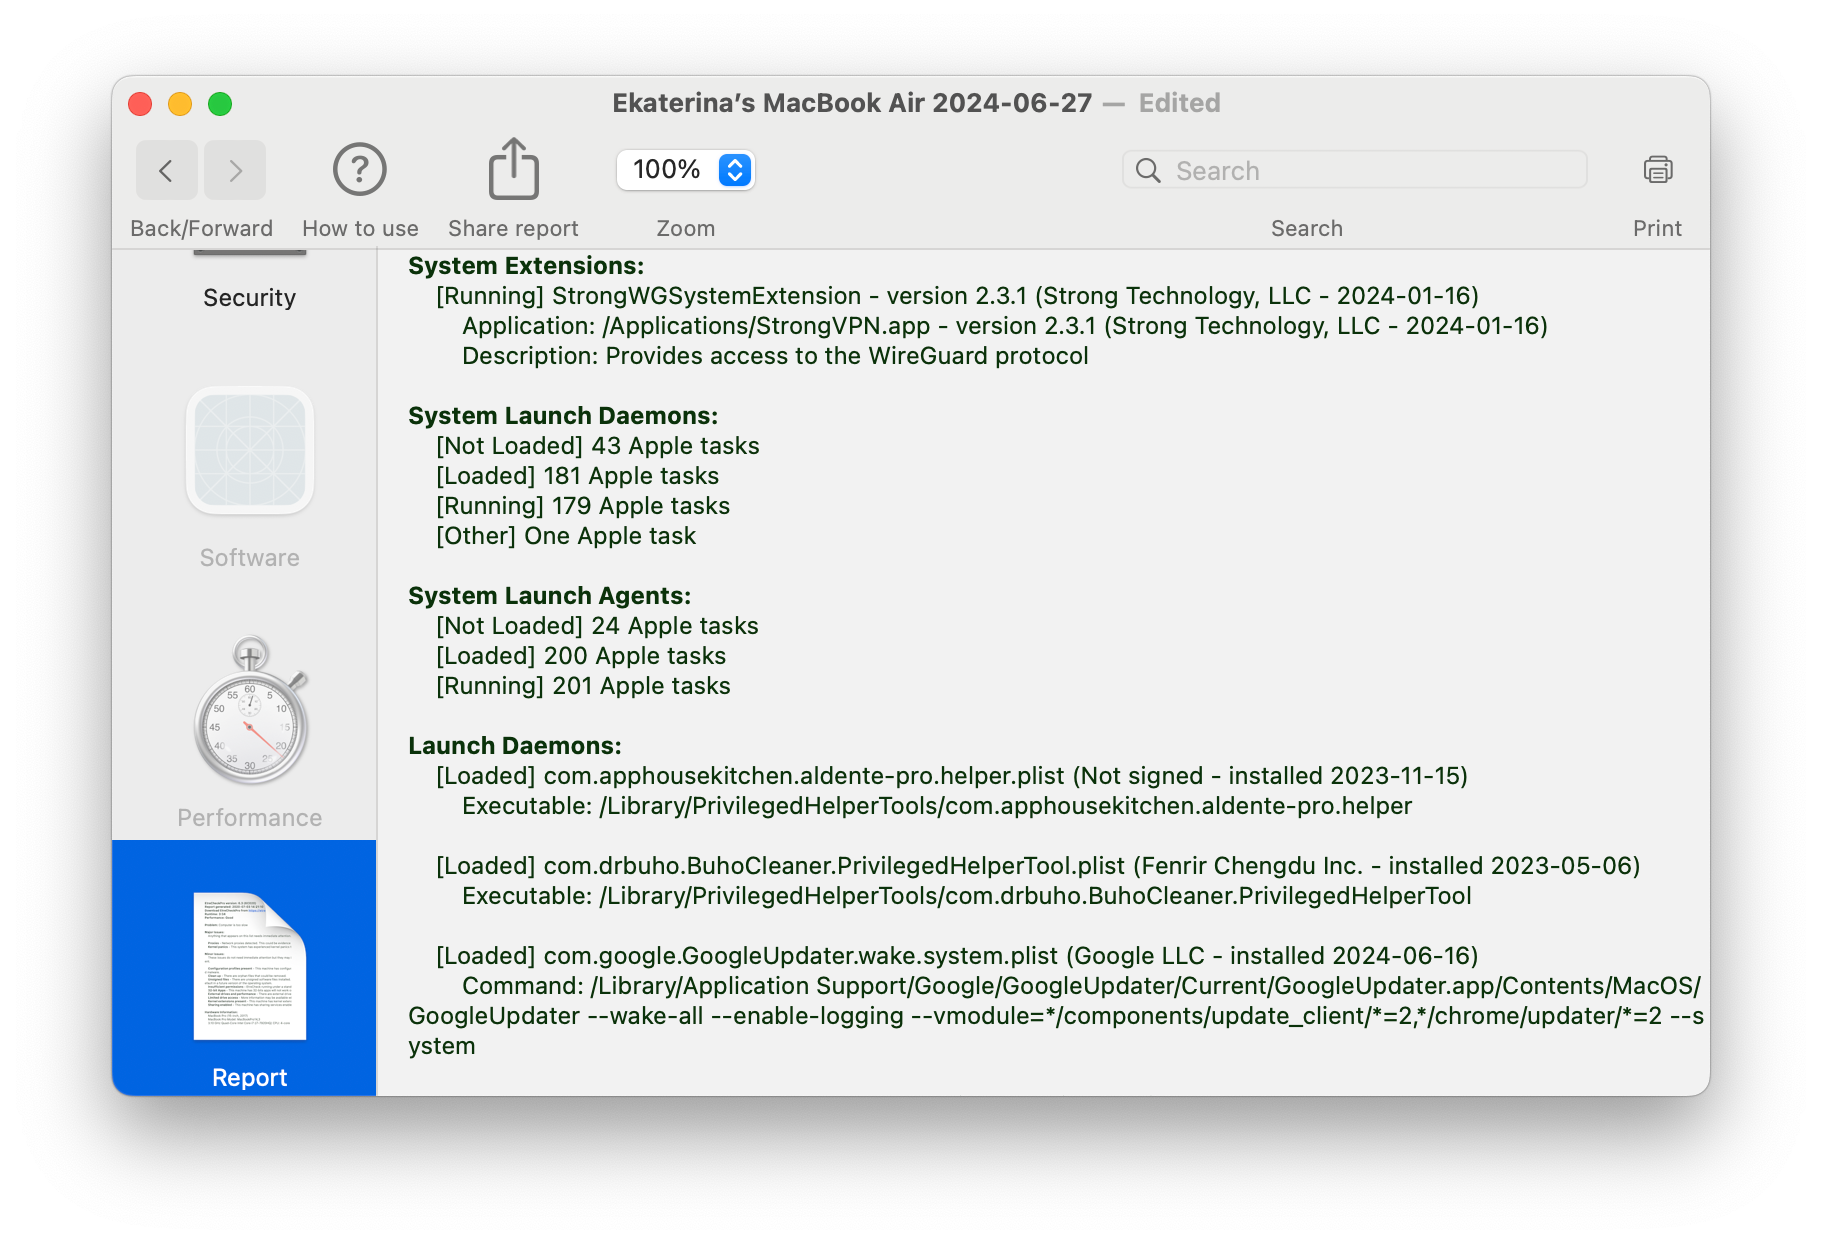Click the BuhoCleaner.PrivilegedHelperTool.plist line

(x=1038, y=866)
